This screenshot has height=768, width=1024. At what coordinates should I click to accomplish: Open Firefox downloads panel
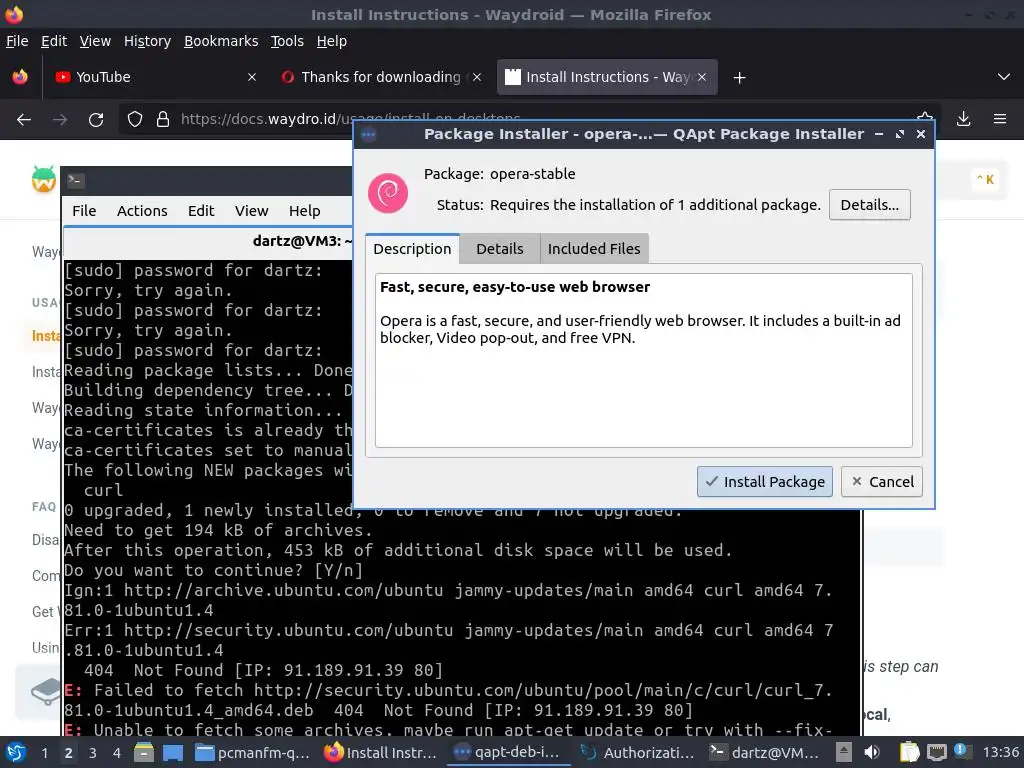click(963, 119)
